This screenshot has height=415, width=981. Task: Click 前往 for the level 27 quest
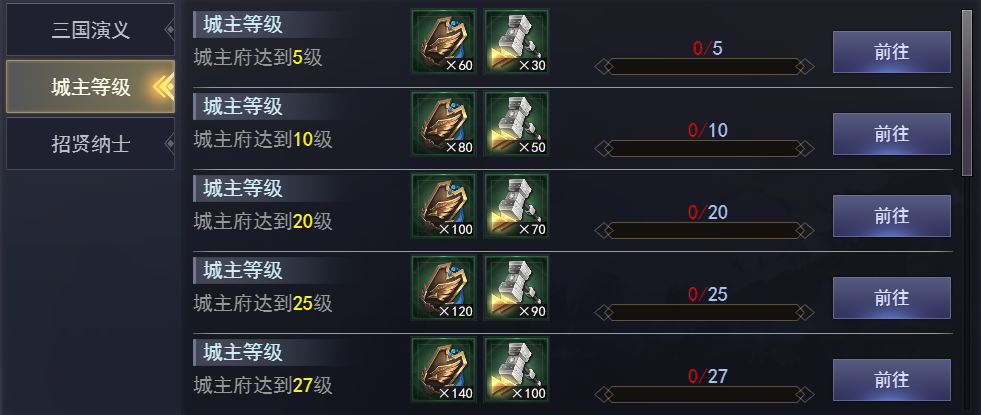tap(892, 380)
